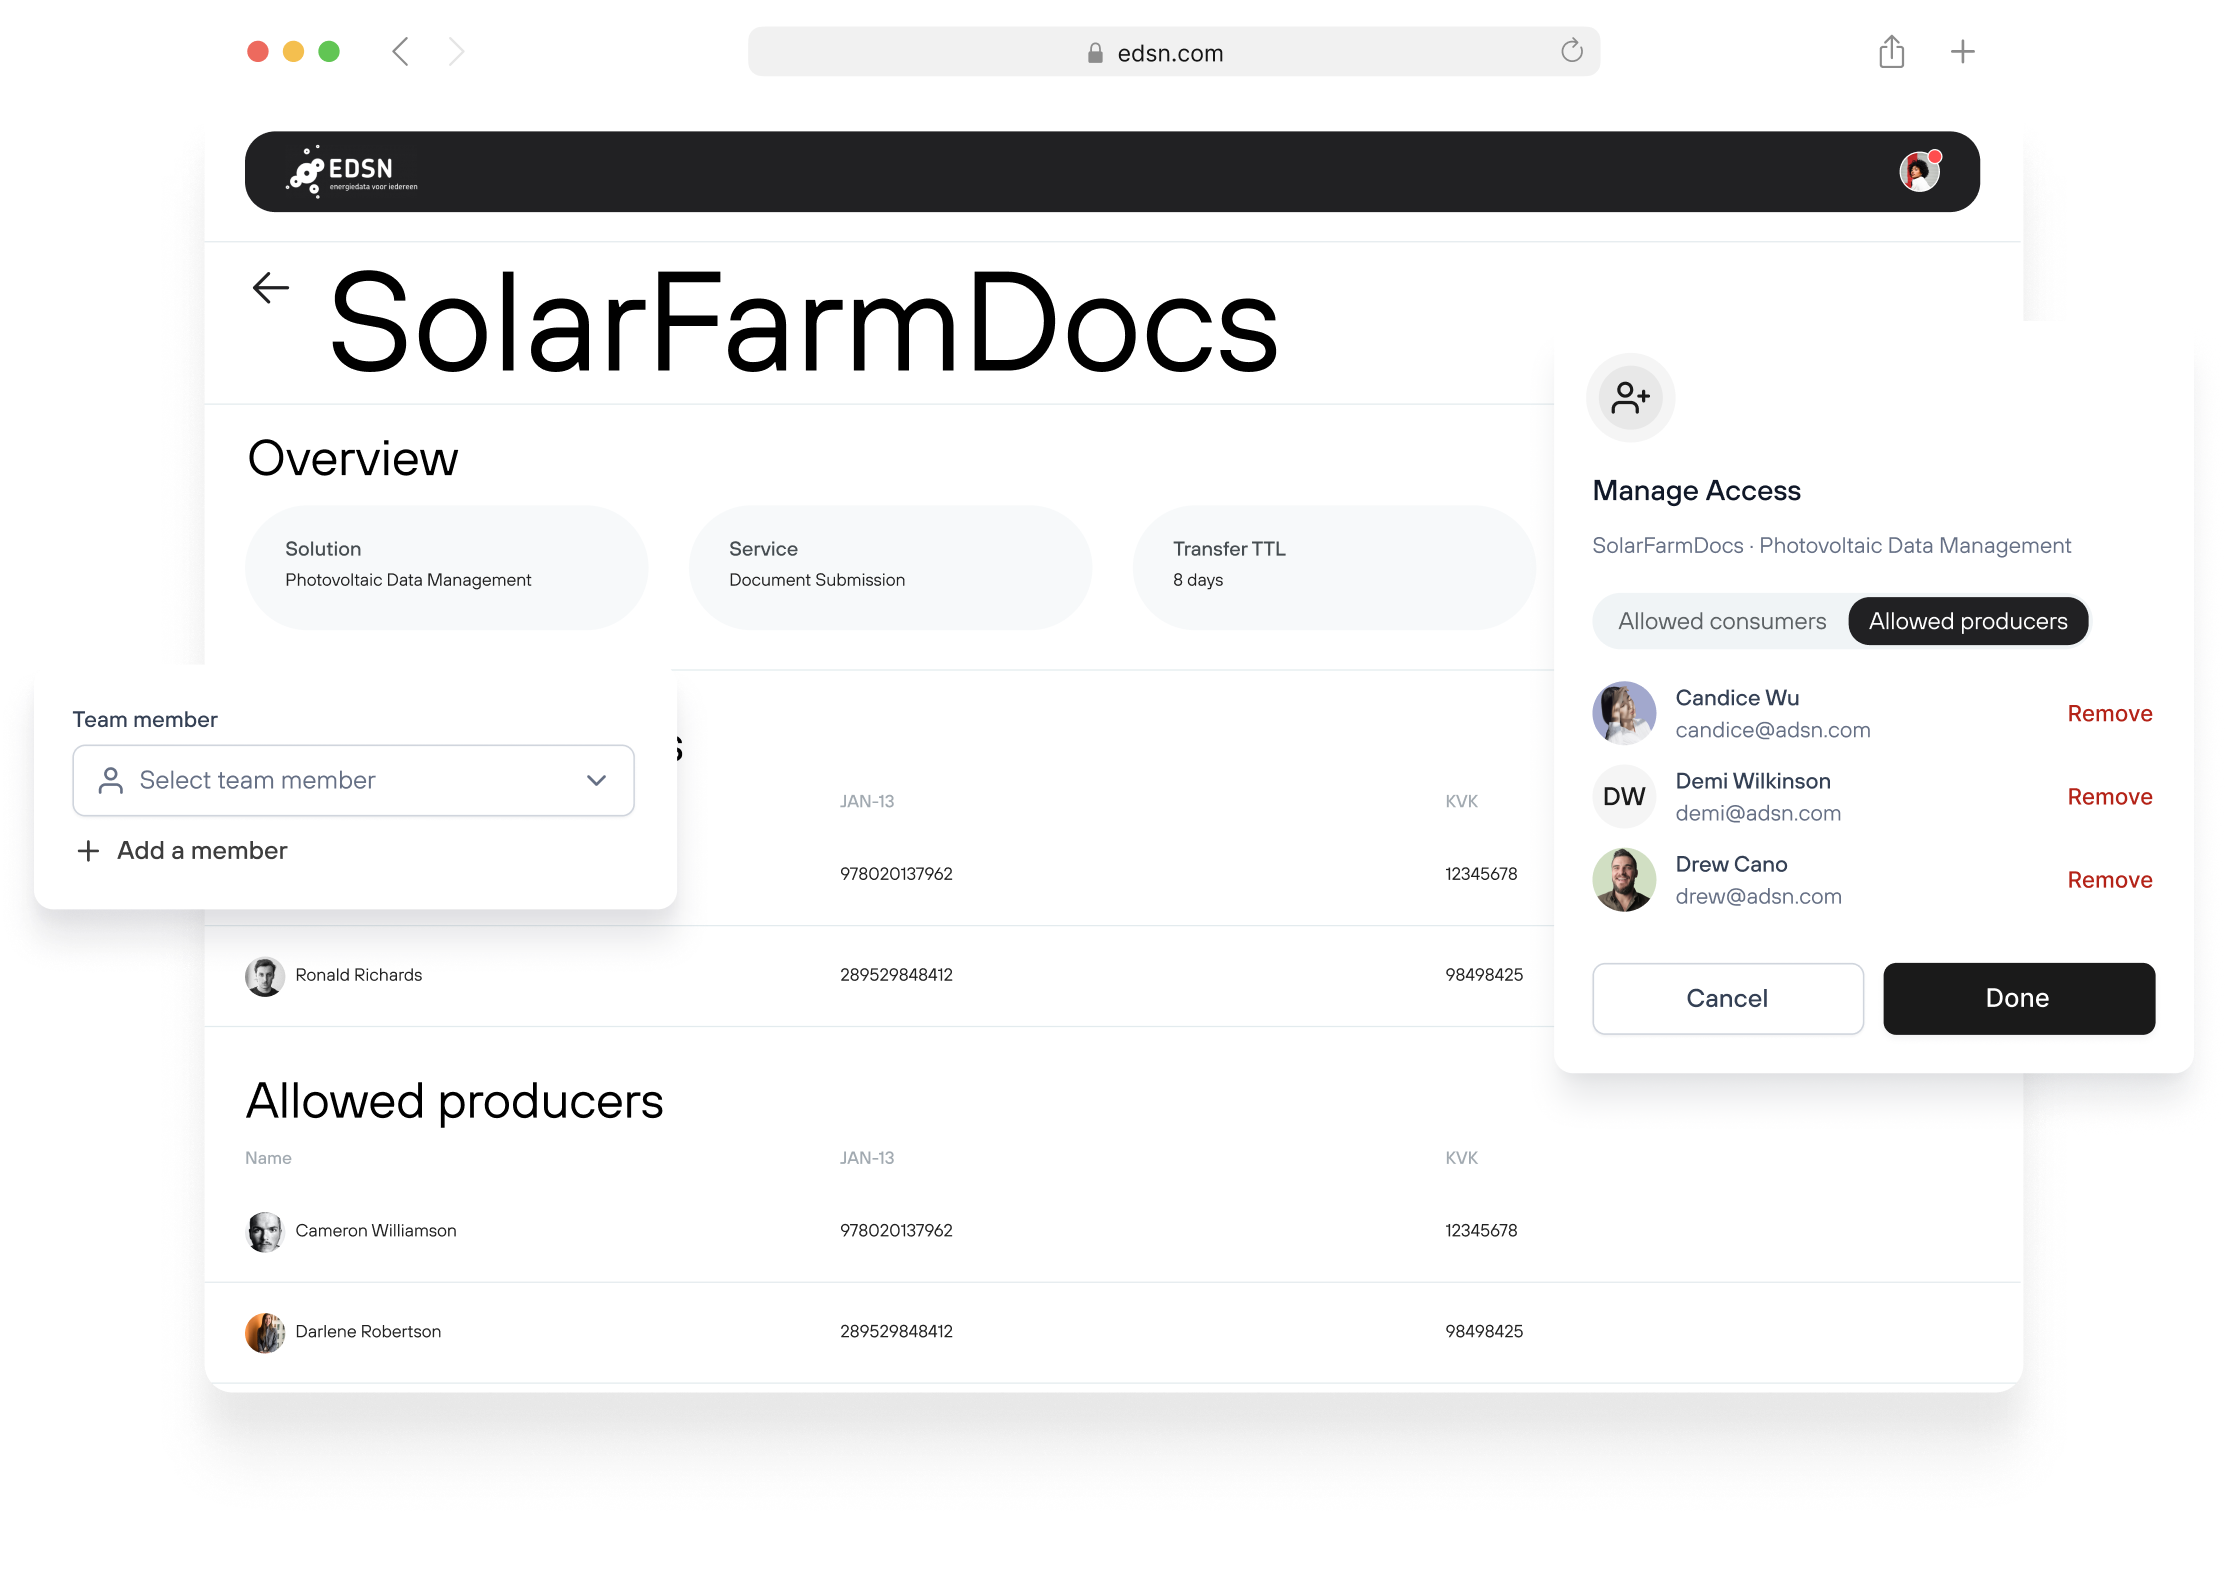This screenshot has height=1571, width=2225.
Task: Expand the team member dropdown chevron
Action: 596,780
